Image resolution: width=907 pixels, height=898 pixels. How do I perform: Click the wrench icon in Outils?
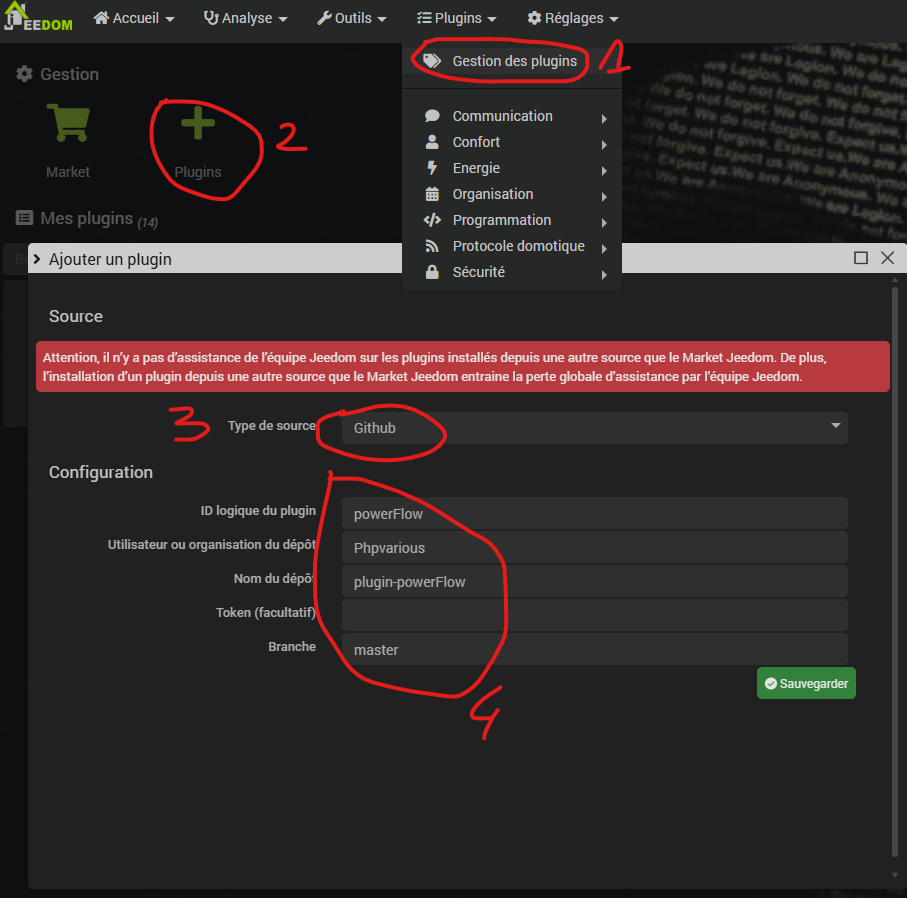pyautogui.click(x=324, y=18)
